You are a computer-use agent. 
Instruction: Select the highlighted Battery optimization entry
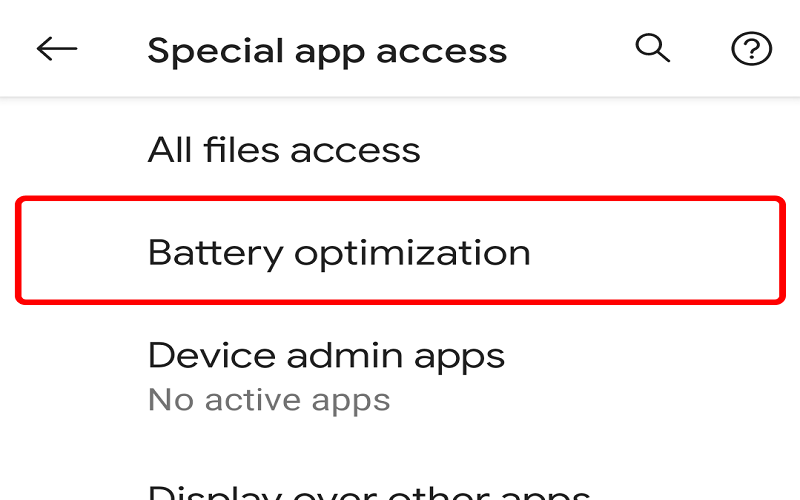click(x=400, y=251)
